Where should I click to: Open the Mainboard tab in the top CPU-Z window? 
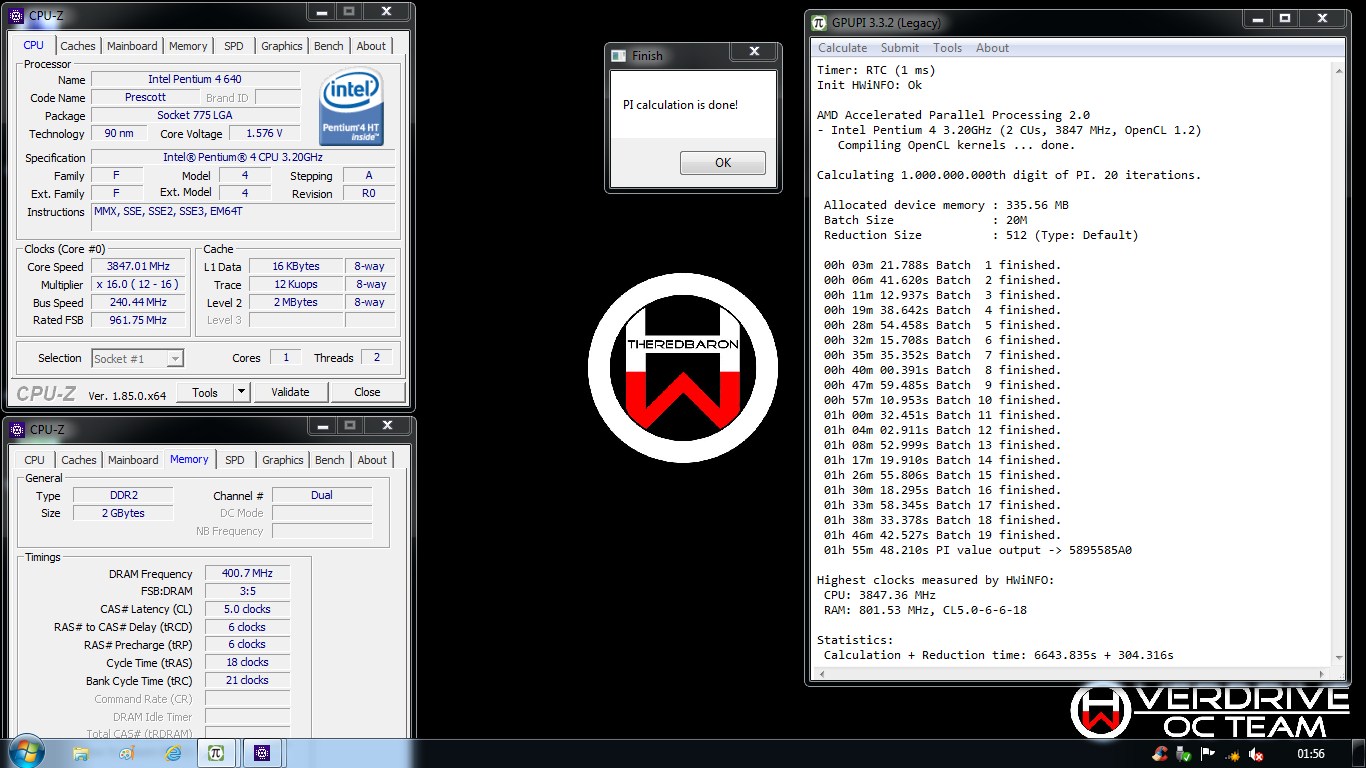[132, 46]
